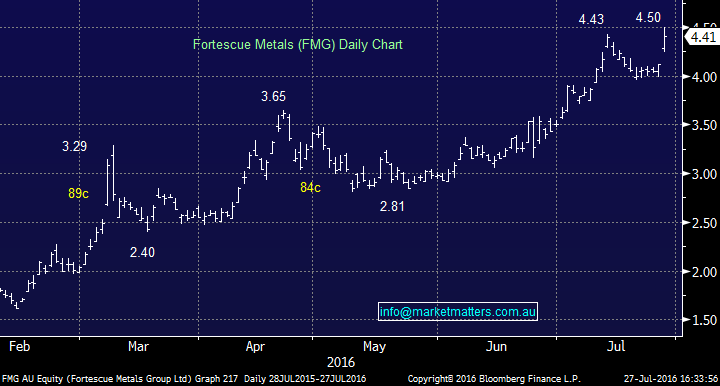Viewport: 720px width, 386px height.
Task: Select the 4.41 current price tag
Action: point(703,37)
